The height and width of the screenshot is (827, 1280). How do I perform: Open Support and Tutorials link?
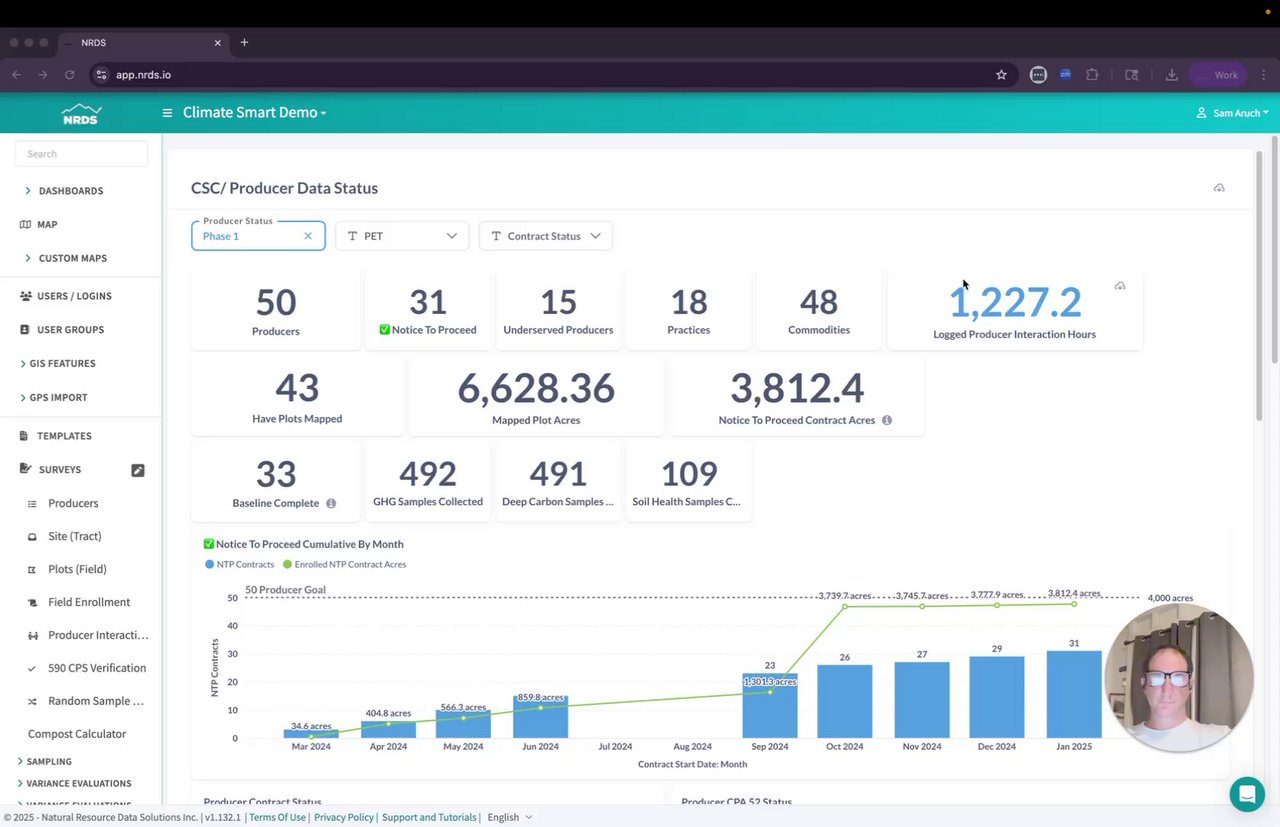pos(429,817)
